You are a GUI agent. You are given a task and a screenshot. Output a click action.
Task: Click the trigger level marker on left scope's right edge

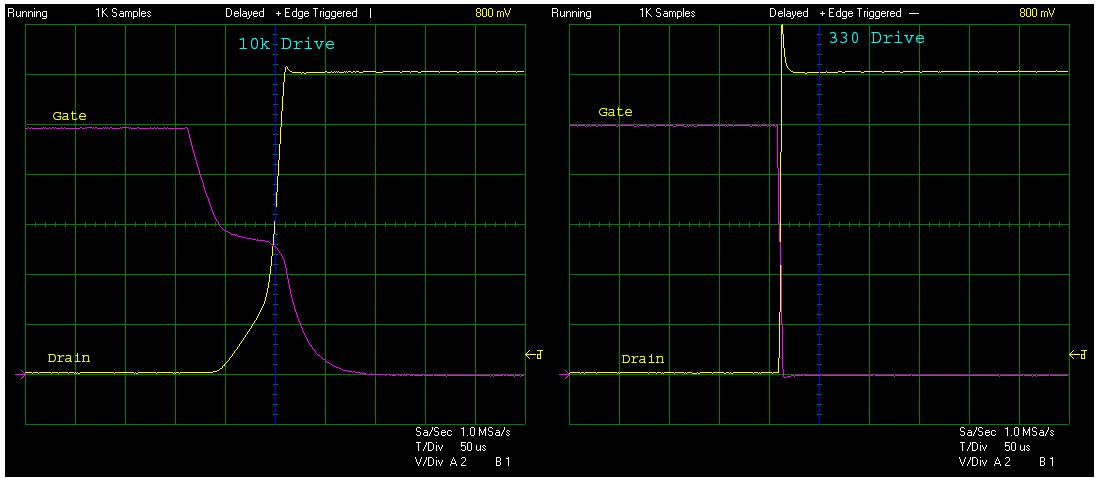[533, 355]
